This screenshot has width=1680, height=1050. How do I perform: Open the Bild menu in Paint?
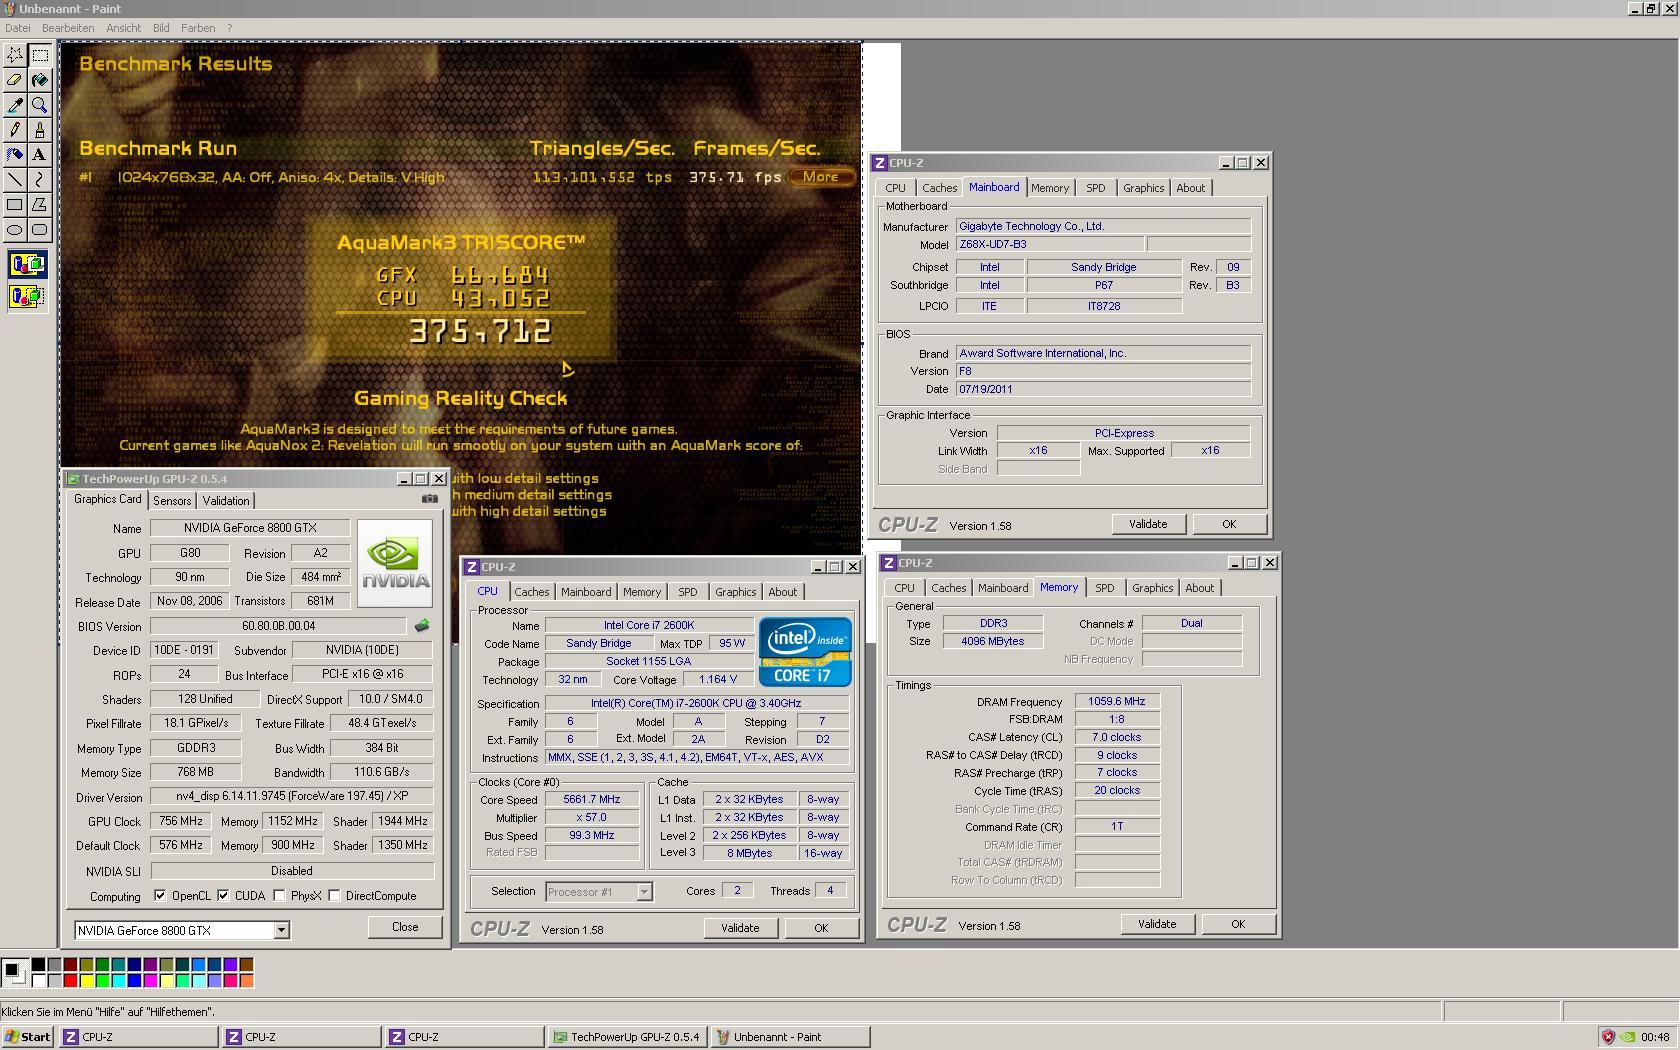[161, 28]
